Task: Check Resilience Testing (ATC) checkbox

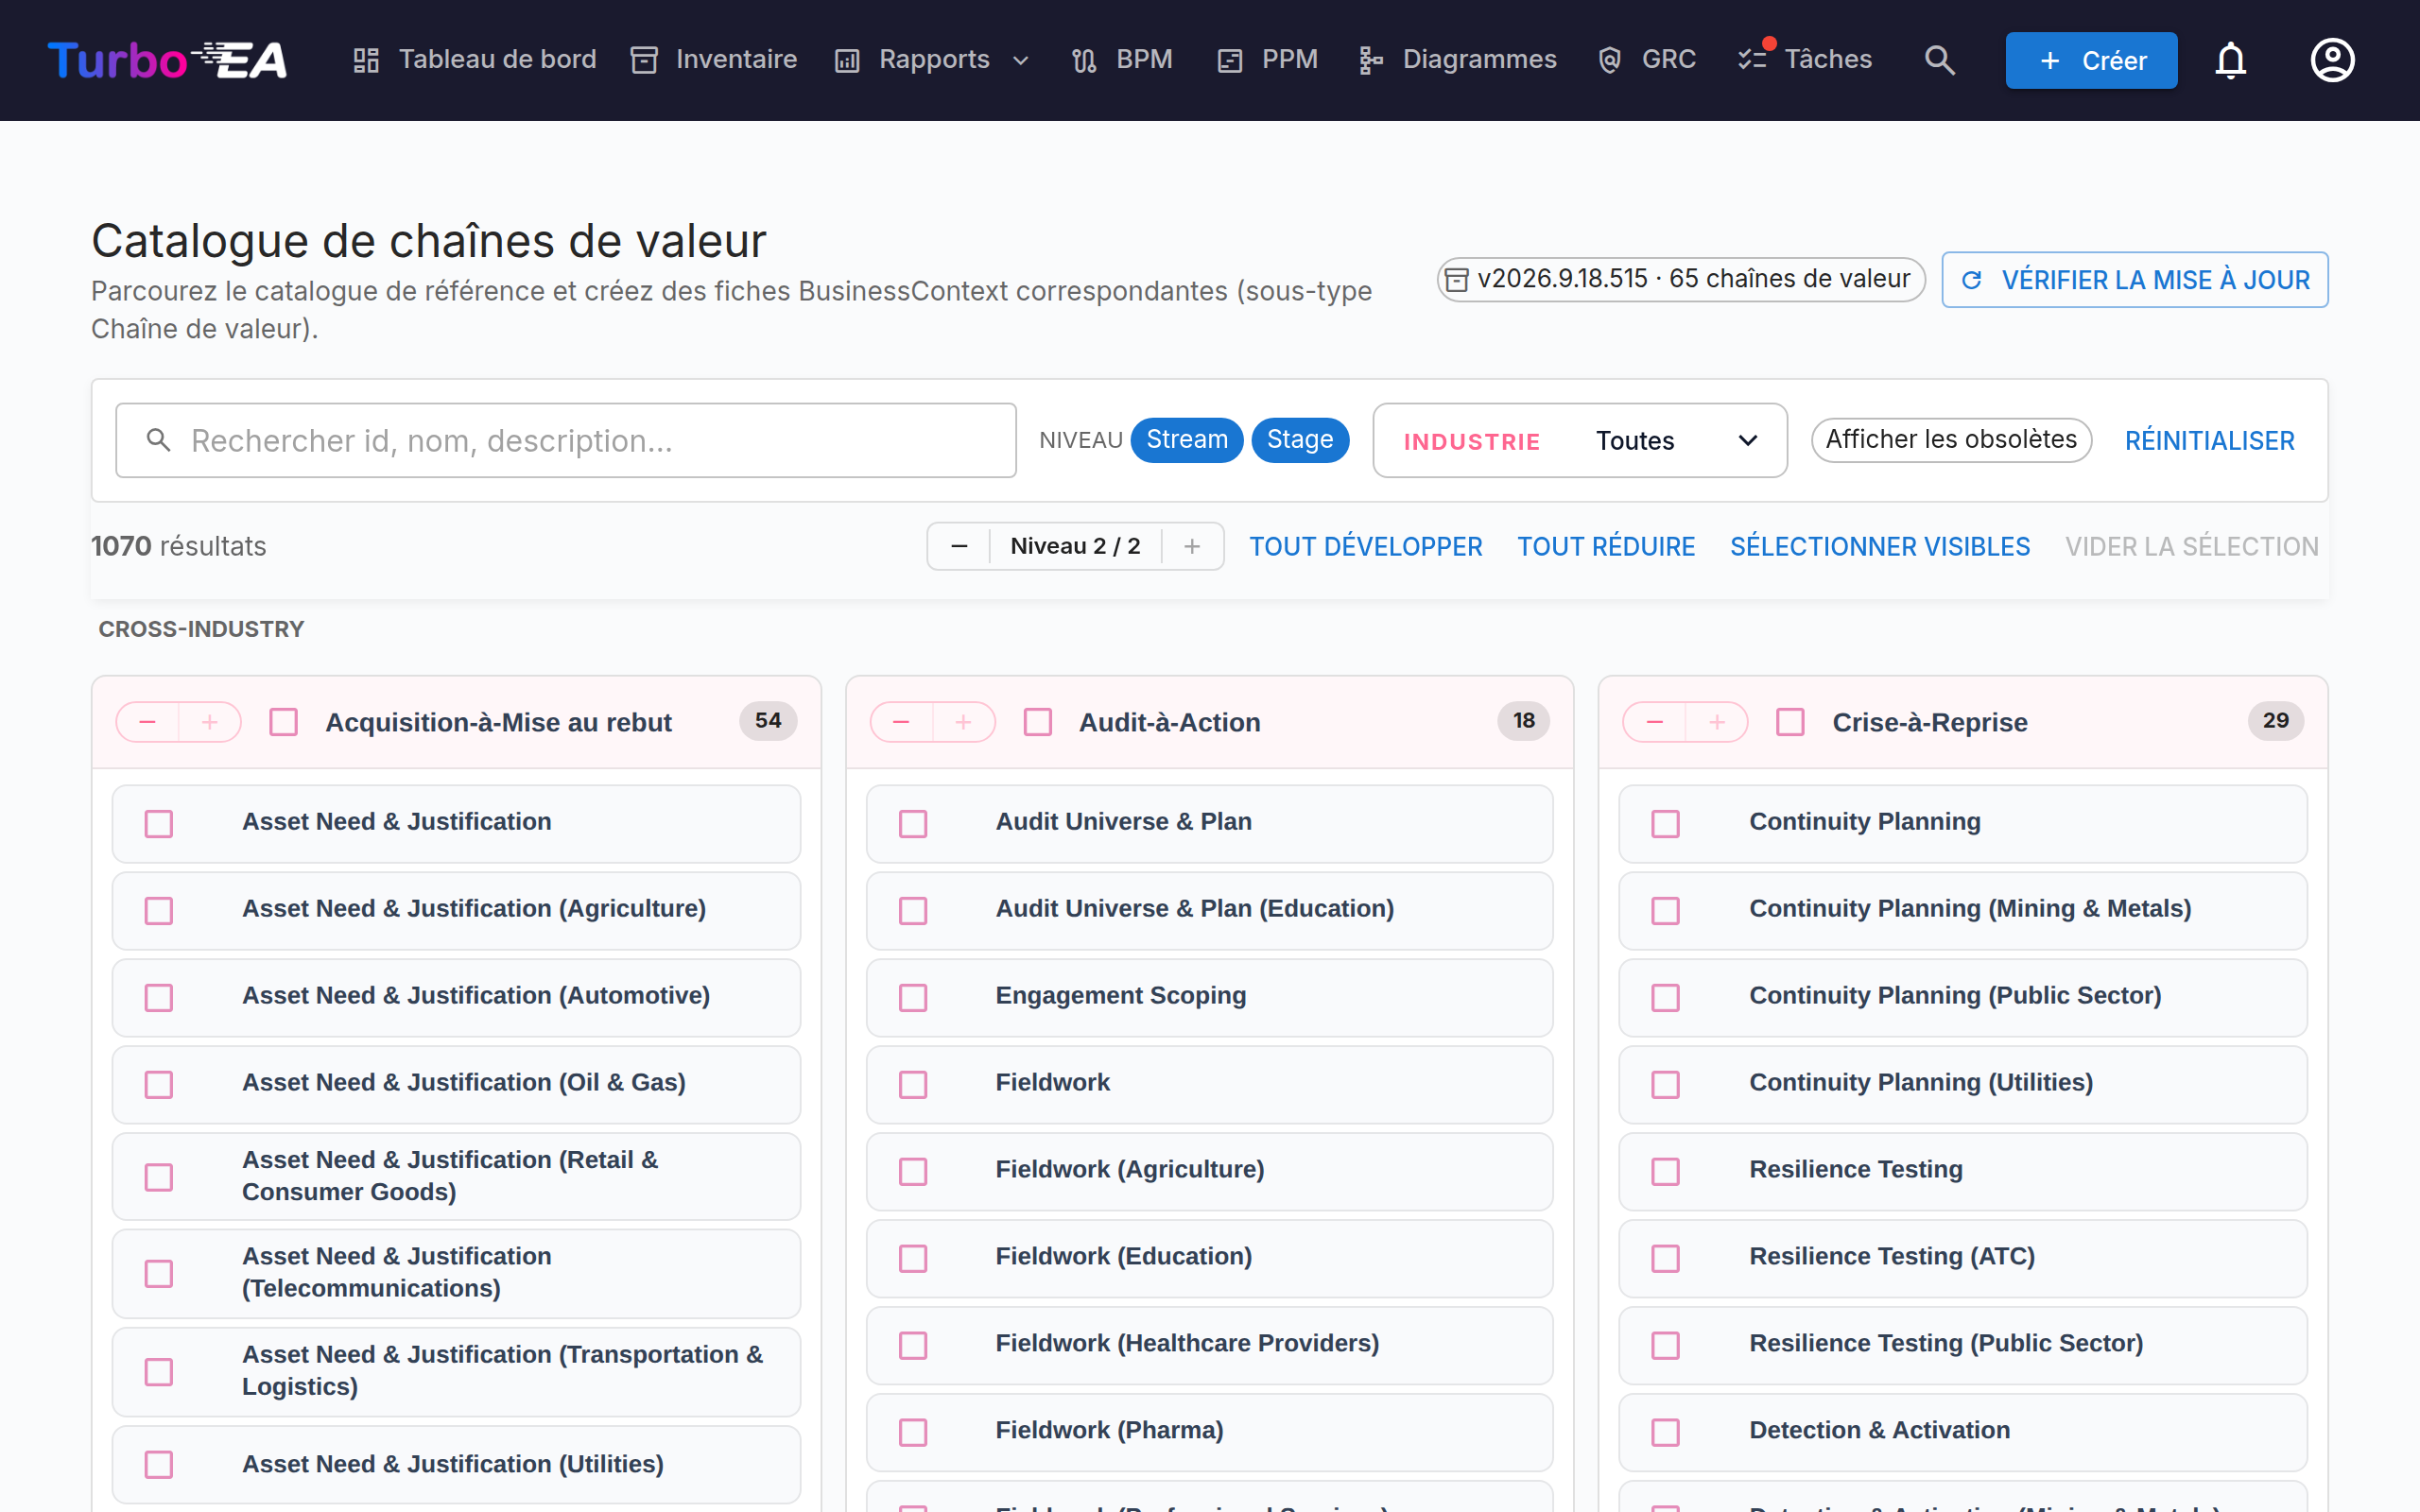Action: point(1665,1258)
